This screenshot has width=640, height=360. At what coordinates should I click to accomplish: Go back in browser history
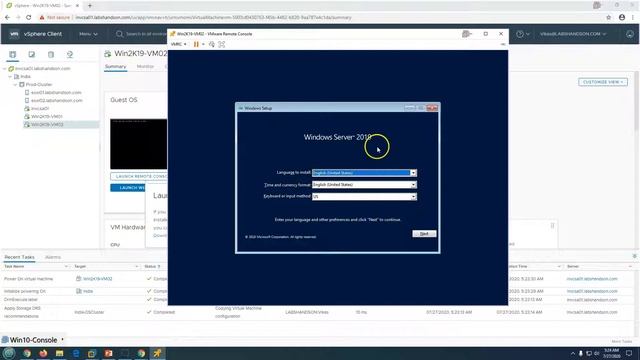coord(7,17)
